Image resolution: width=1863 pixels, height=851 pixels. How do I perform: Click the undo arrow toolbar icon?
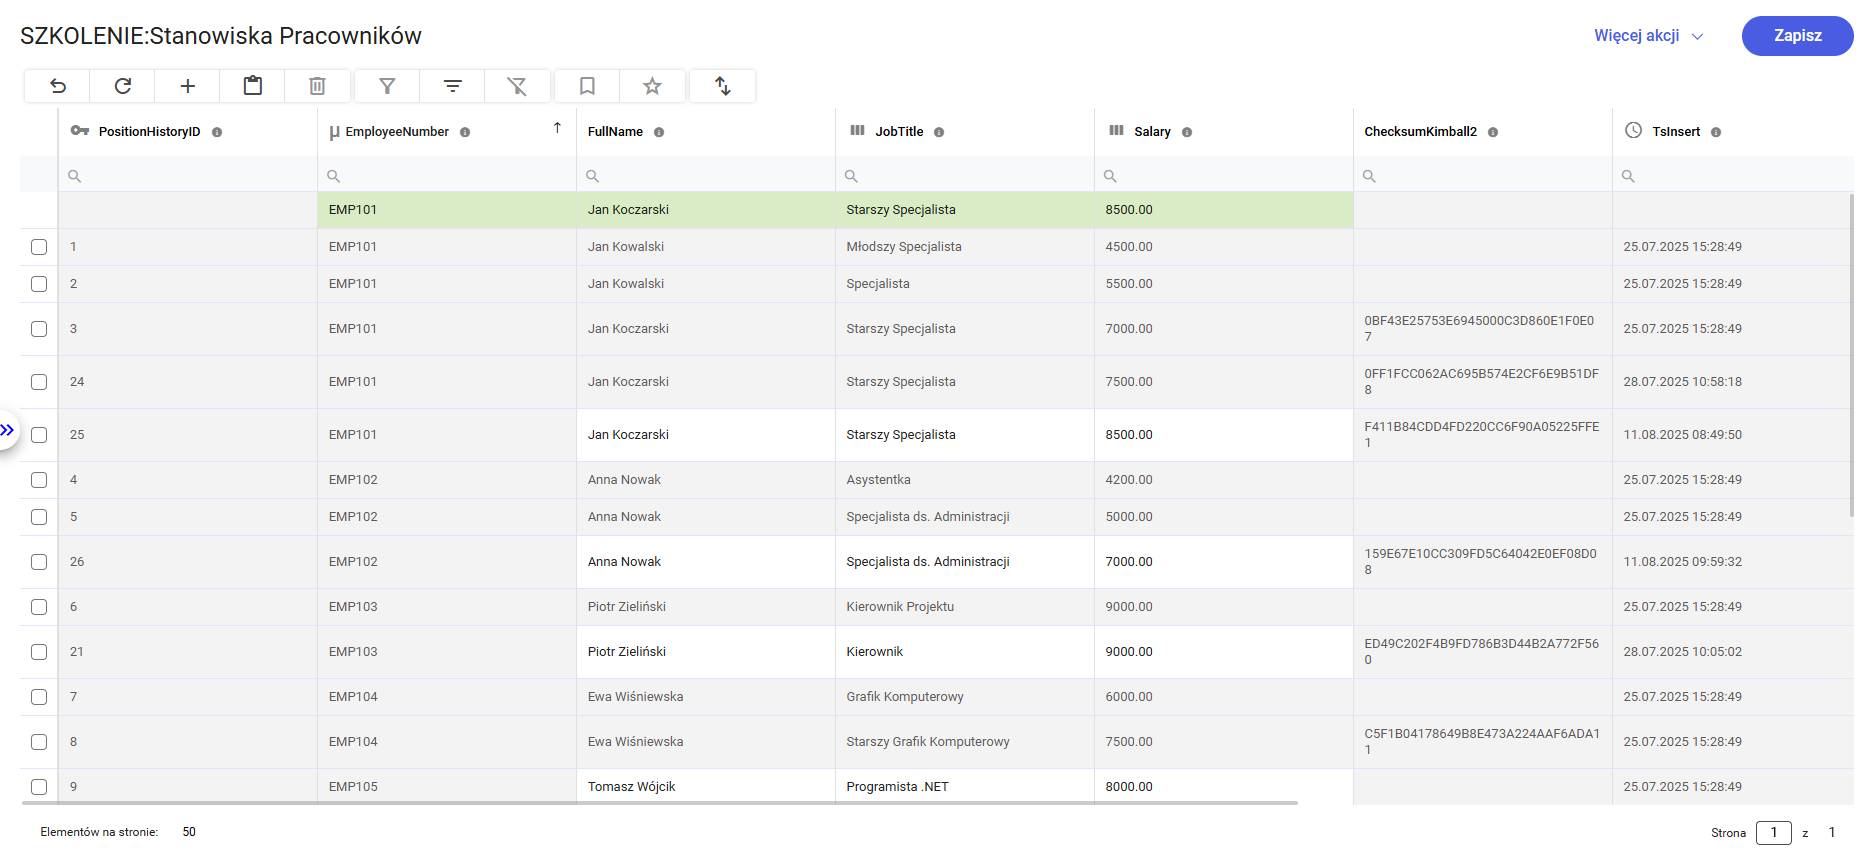coord(58,86)
